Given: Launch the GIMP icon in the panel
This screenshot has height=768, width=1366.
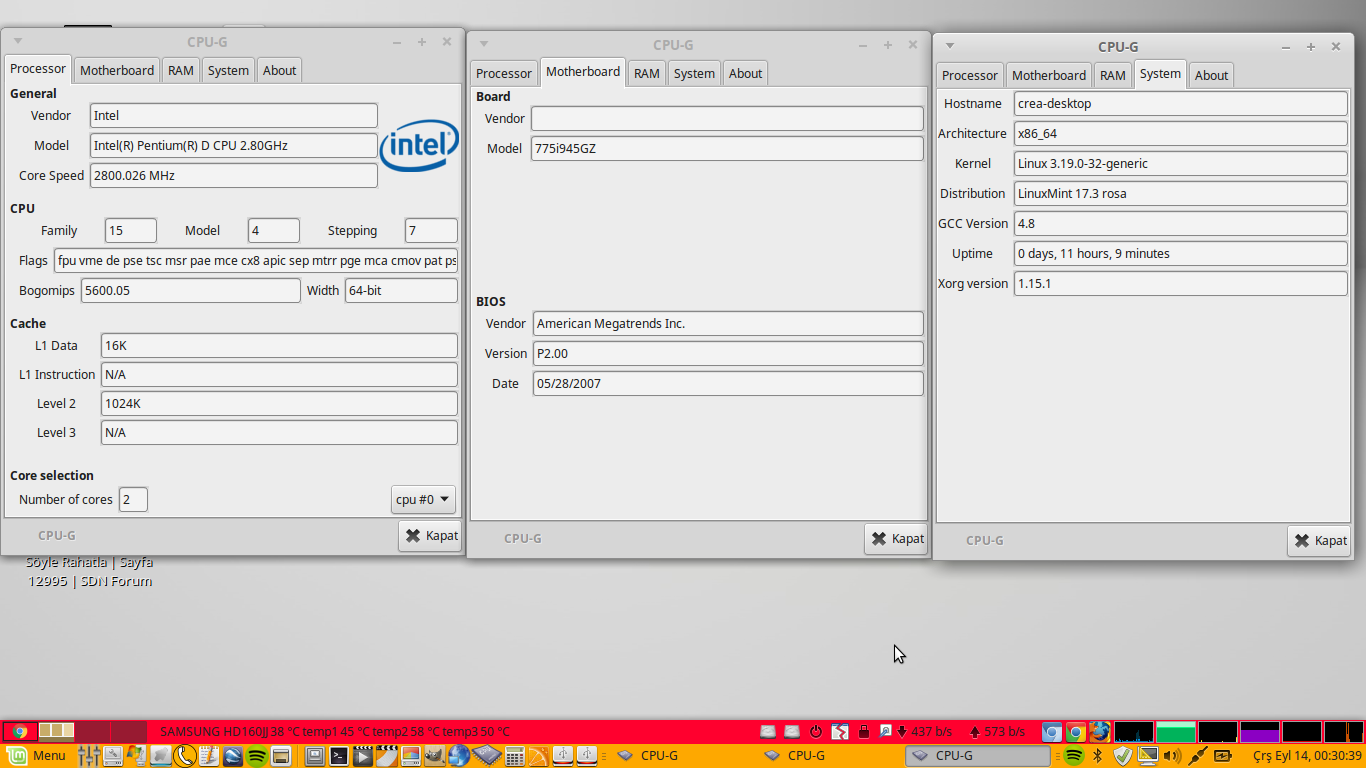Looking at the screenshot, I should pos(435,756).
